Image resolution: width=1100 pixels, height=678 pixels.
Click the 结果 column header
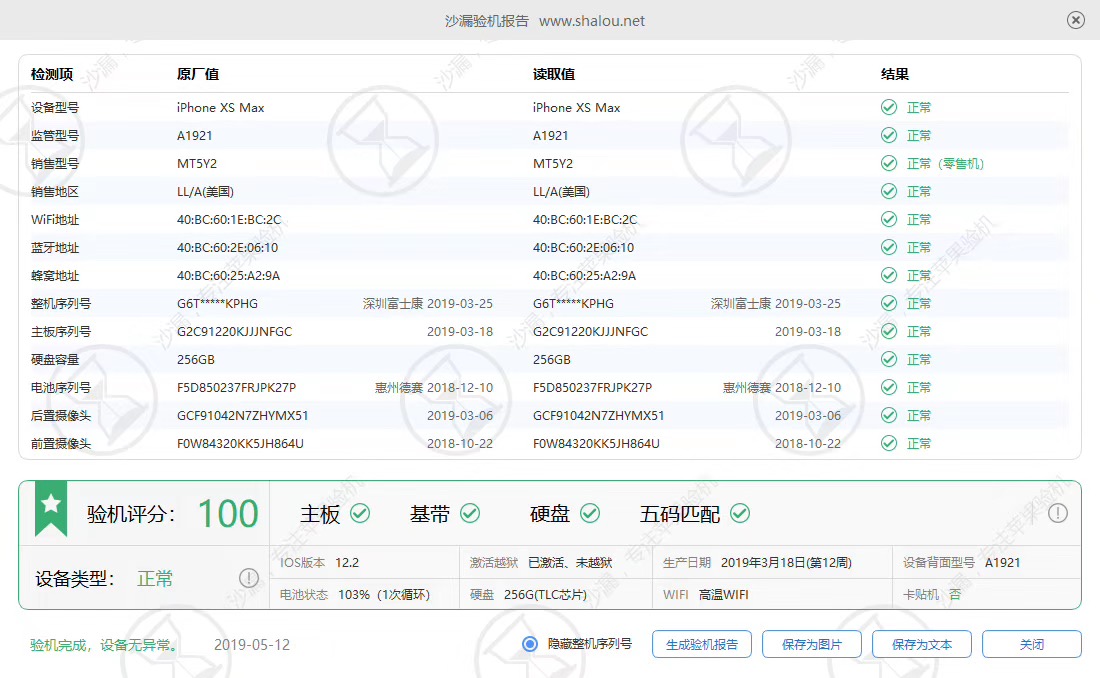(894, 74)
